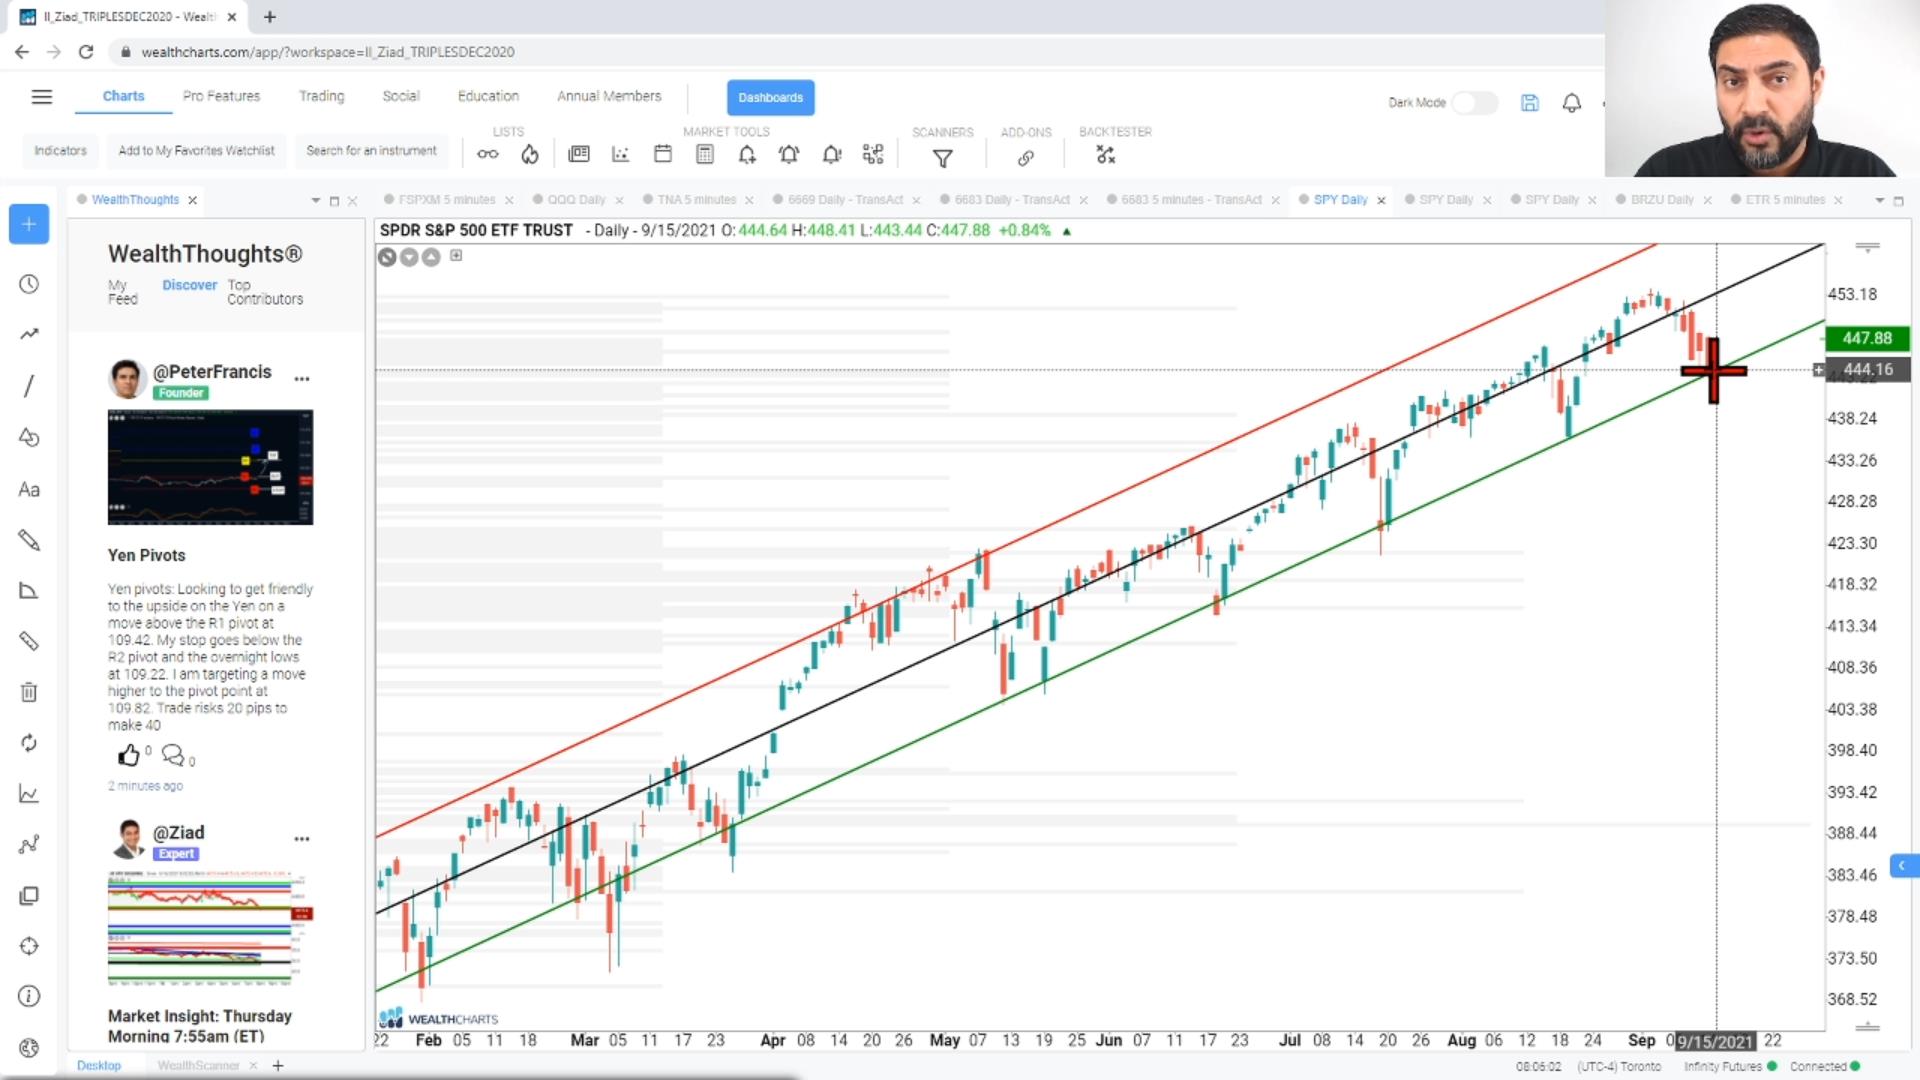The image size is (1920, 1080).
Task: Click the Dashboards button
Action: click(771, 98)
